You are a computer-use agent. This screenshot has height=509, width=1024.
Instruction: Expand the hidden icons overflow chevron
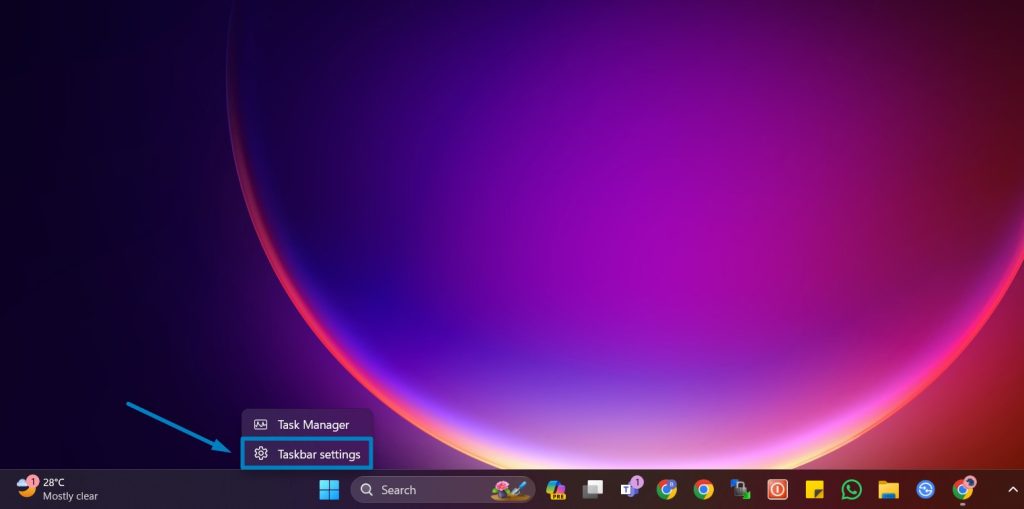(1012, 490)
